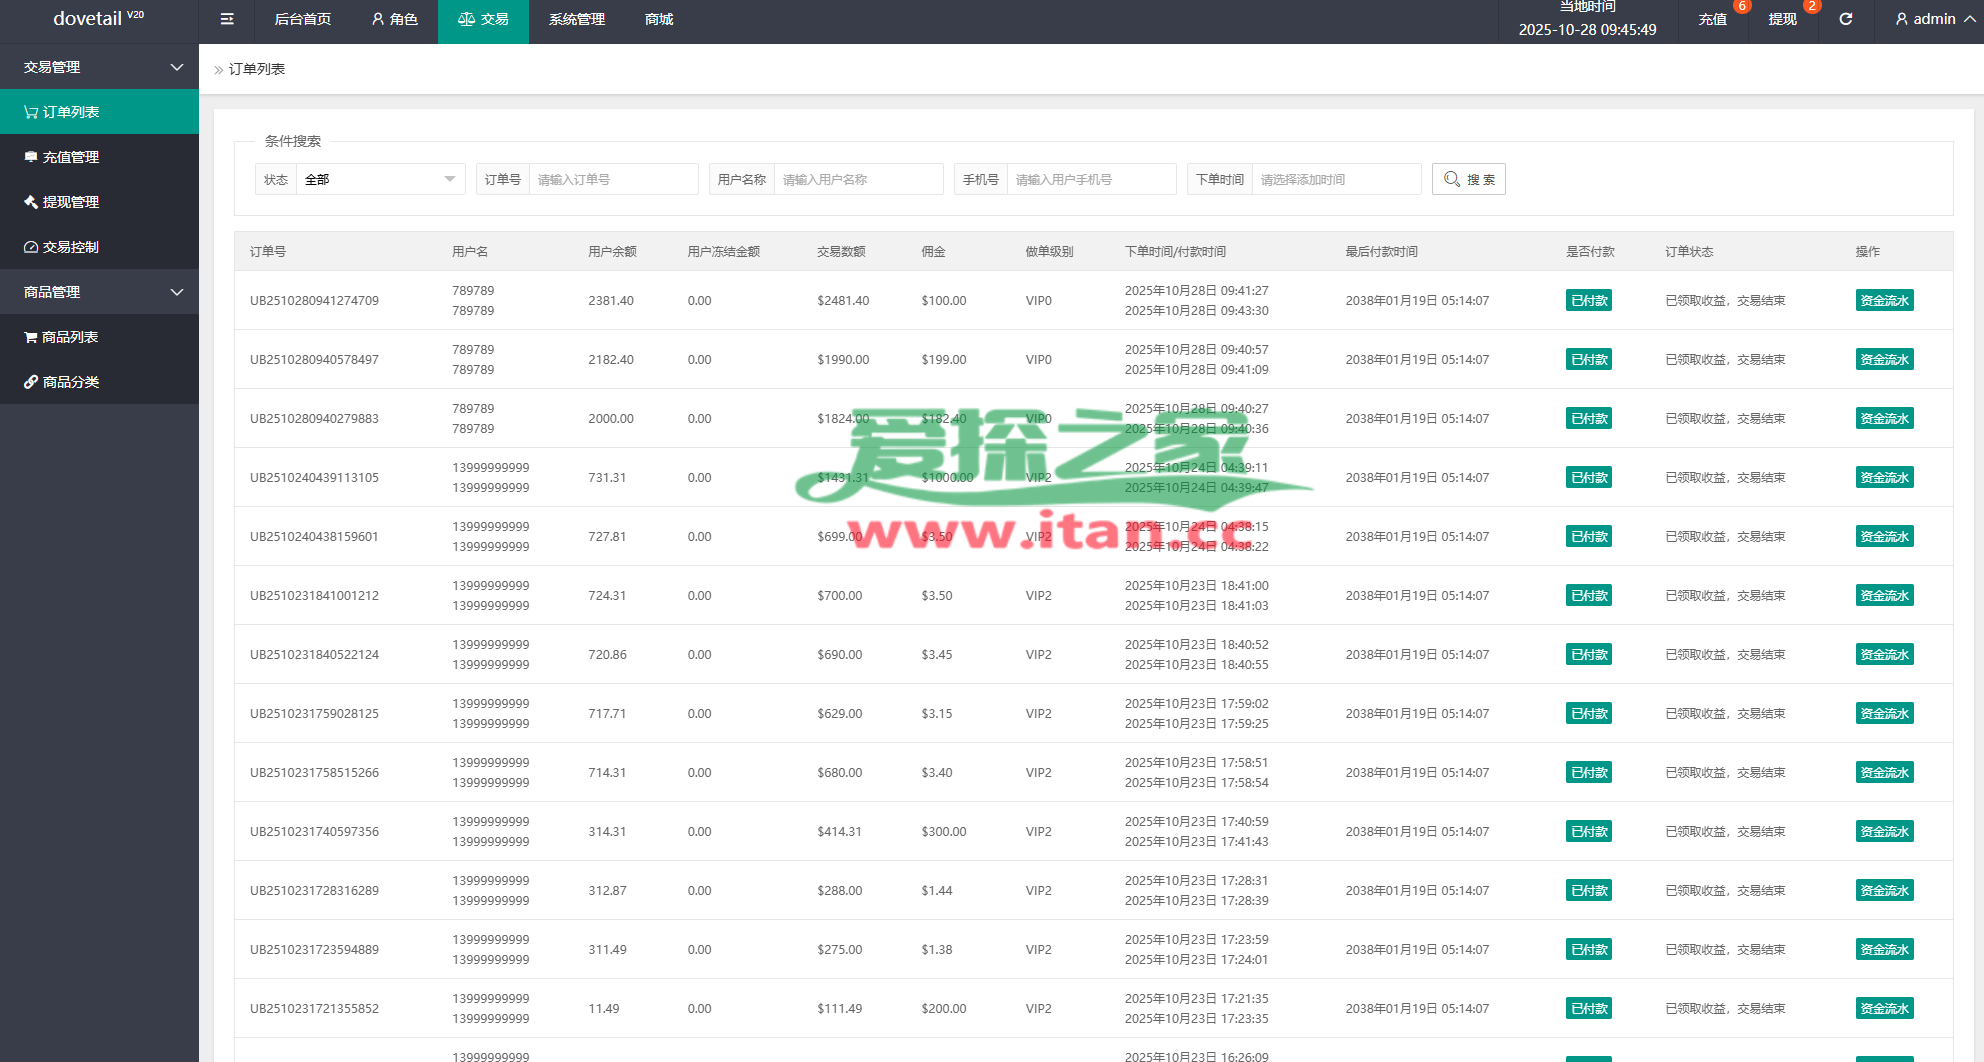Switch to the 商城 top menu

(x=659, y=19)
